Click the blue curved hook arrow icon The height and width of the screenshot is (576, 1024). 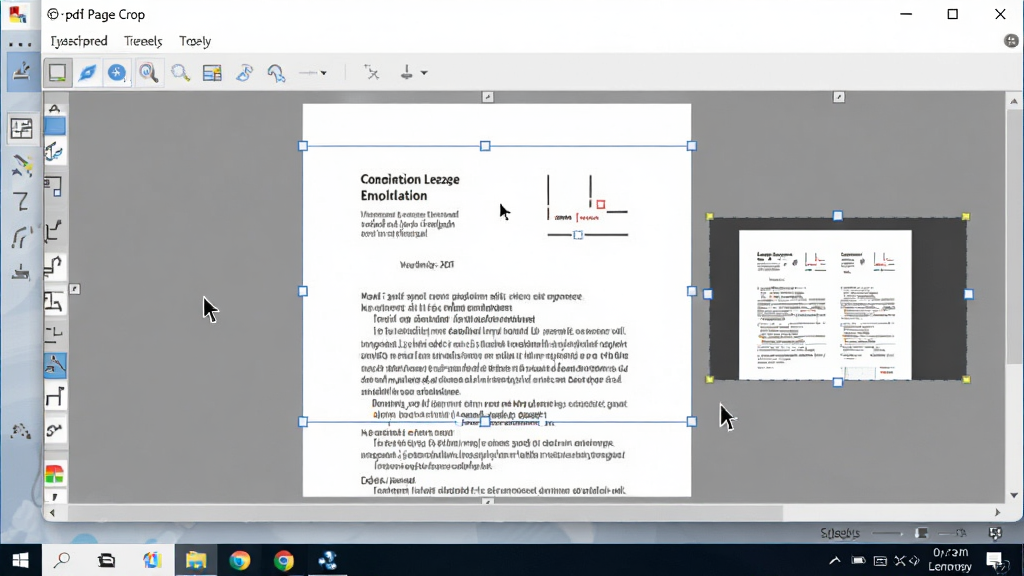tap(276, 72)
